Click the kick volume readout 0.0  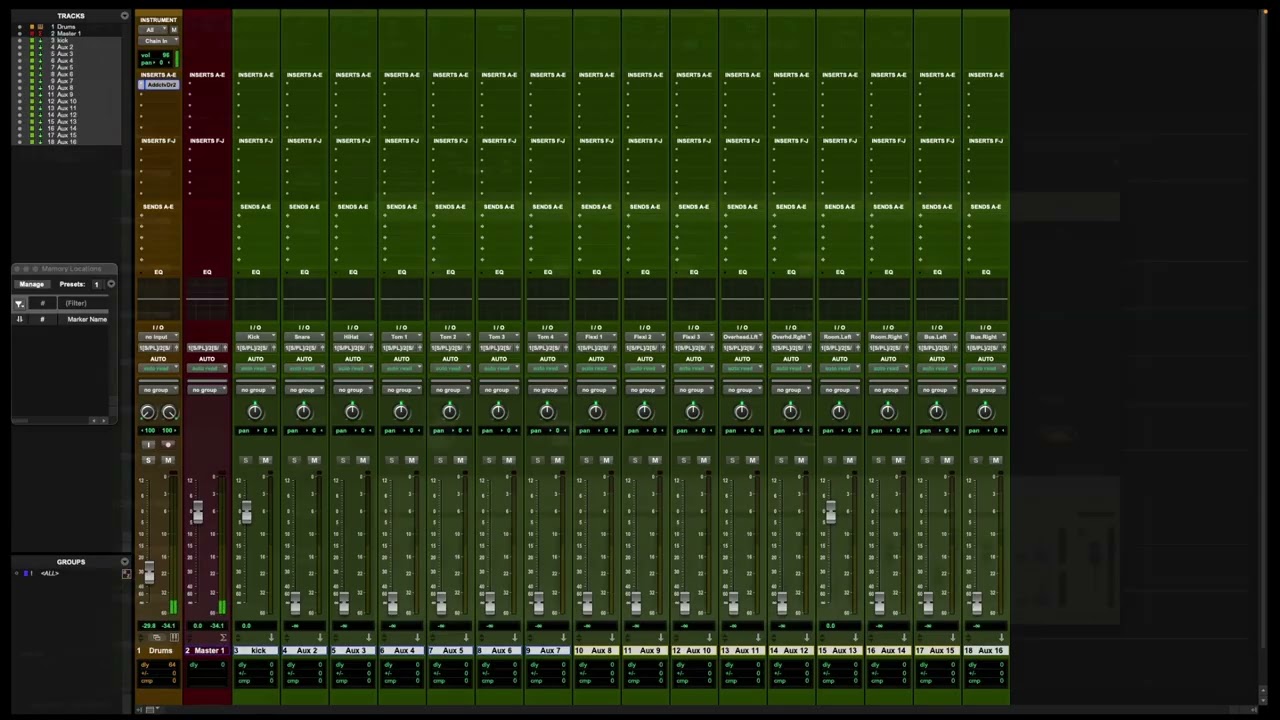point(246,626)
